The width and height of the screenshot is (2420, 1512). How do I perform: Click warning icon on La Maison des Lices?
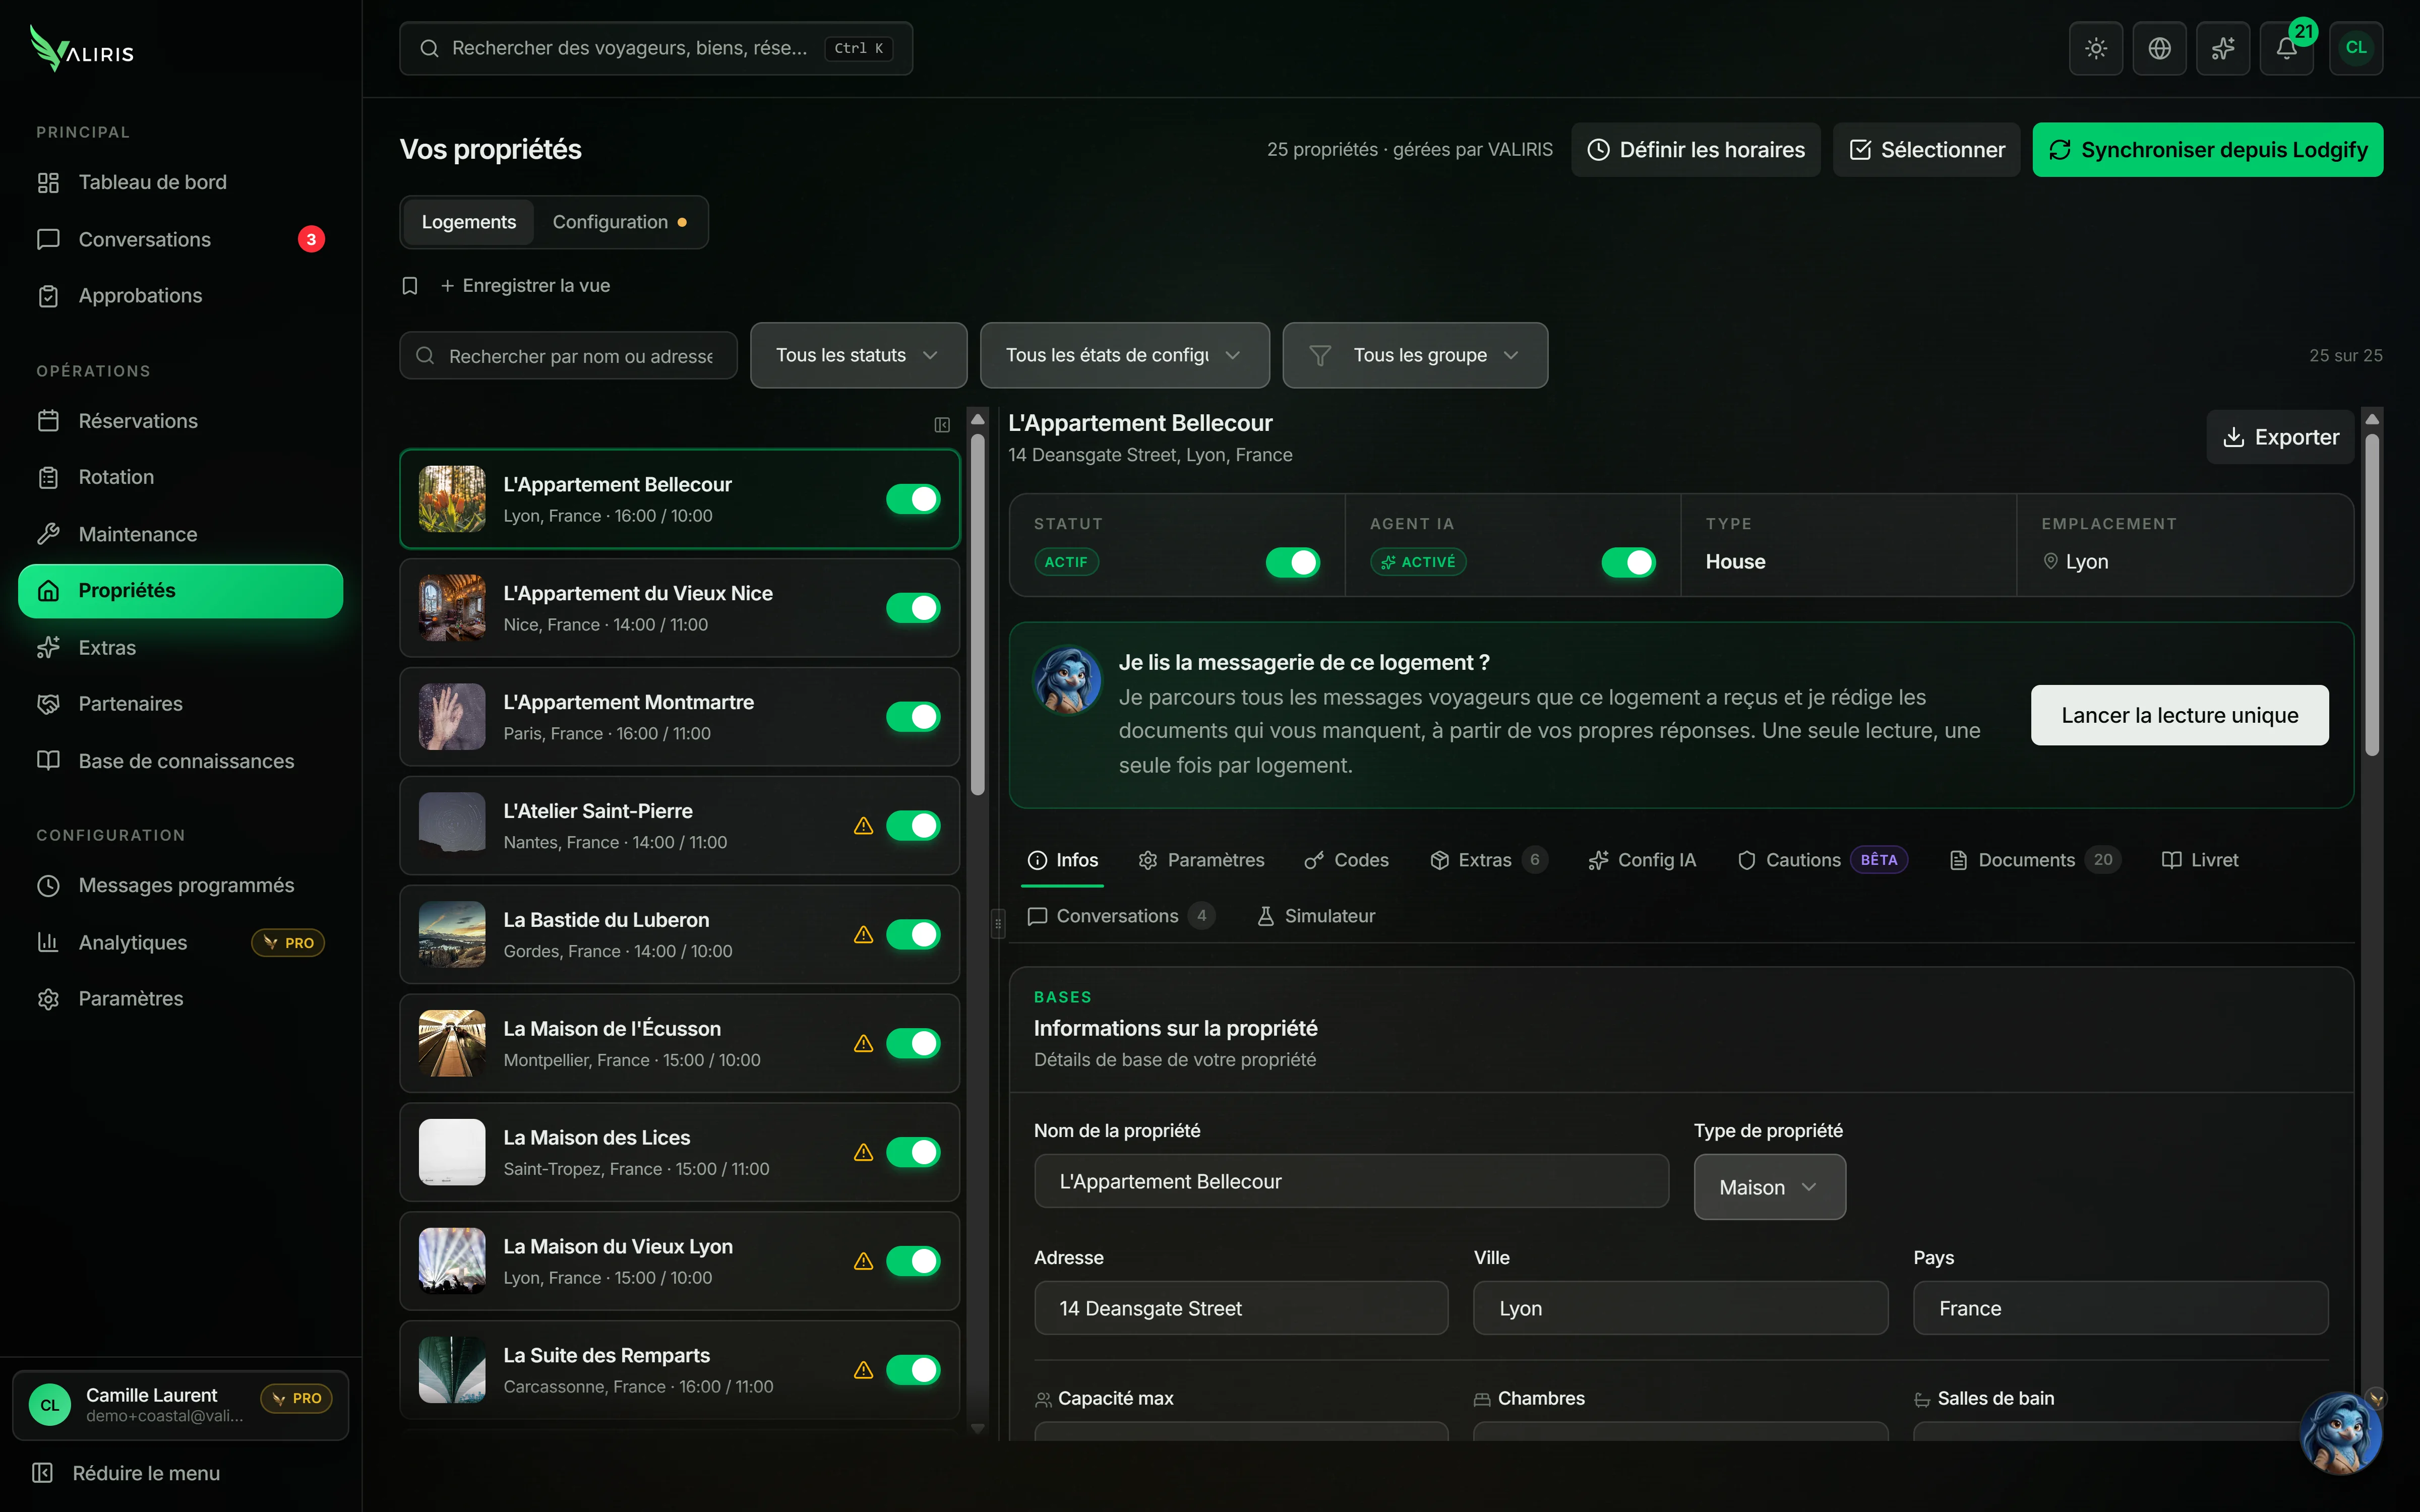(x=863, y=1152)
